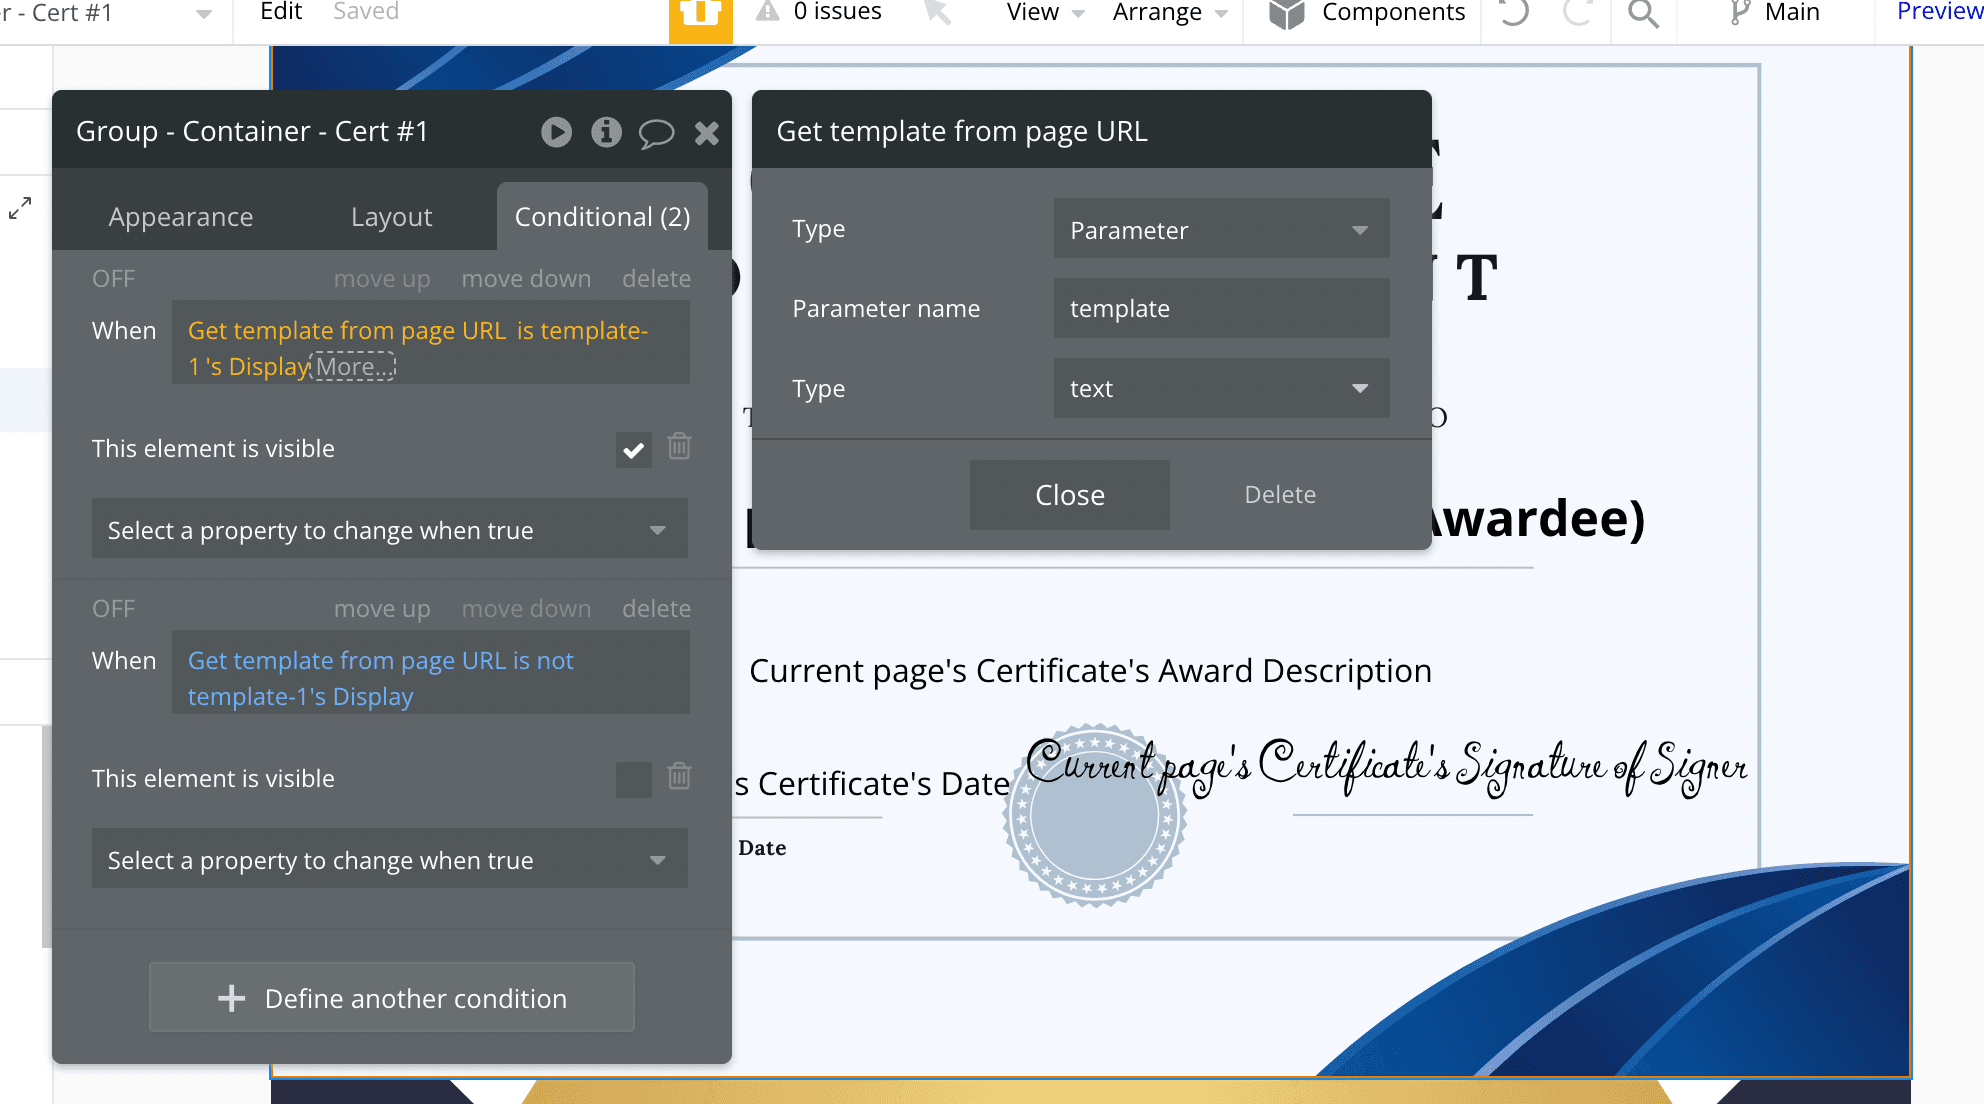Click the Parameter name input field
Viewport: 1984px width, 1104px height.
pyautogui.click(x=1215, y=309)
